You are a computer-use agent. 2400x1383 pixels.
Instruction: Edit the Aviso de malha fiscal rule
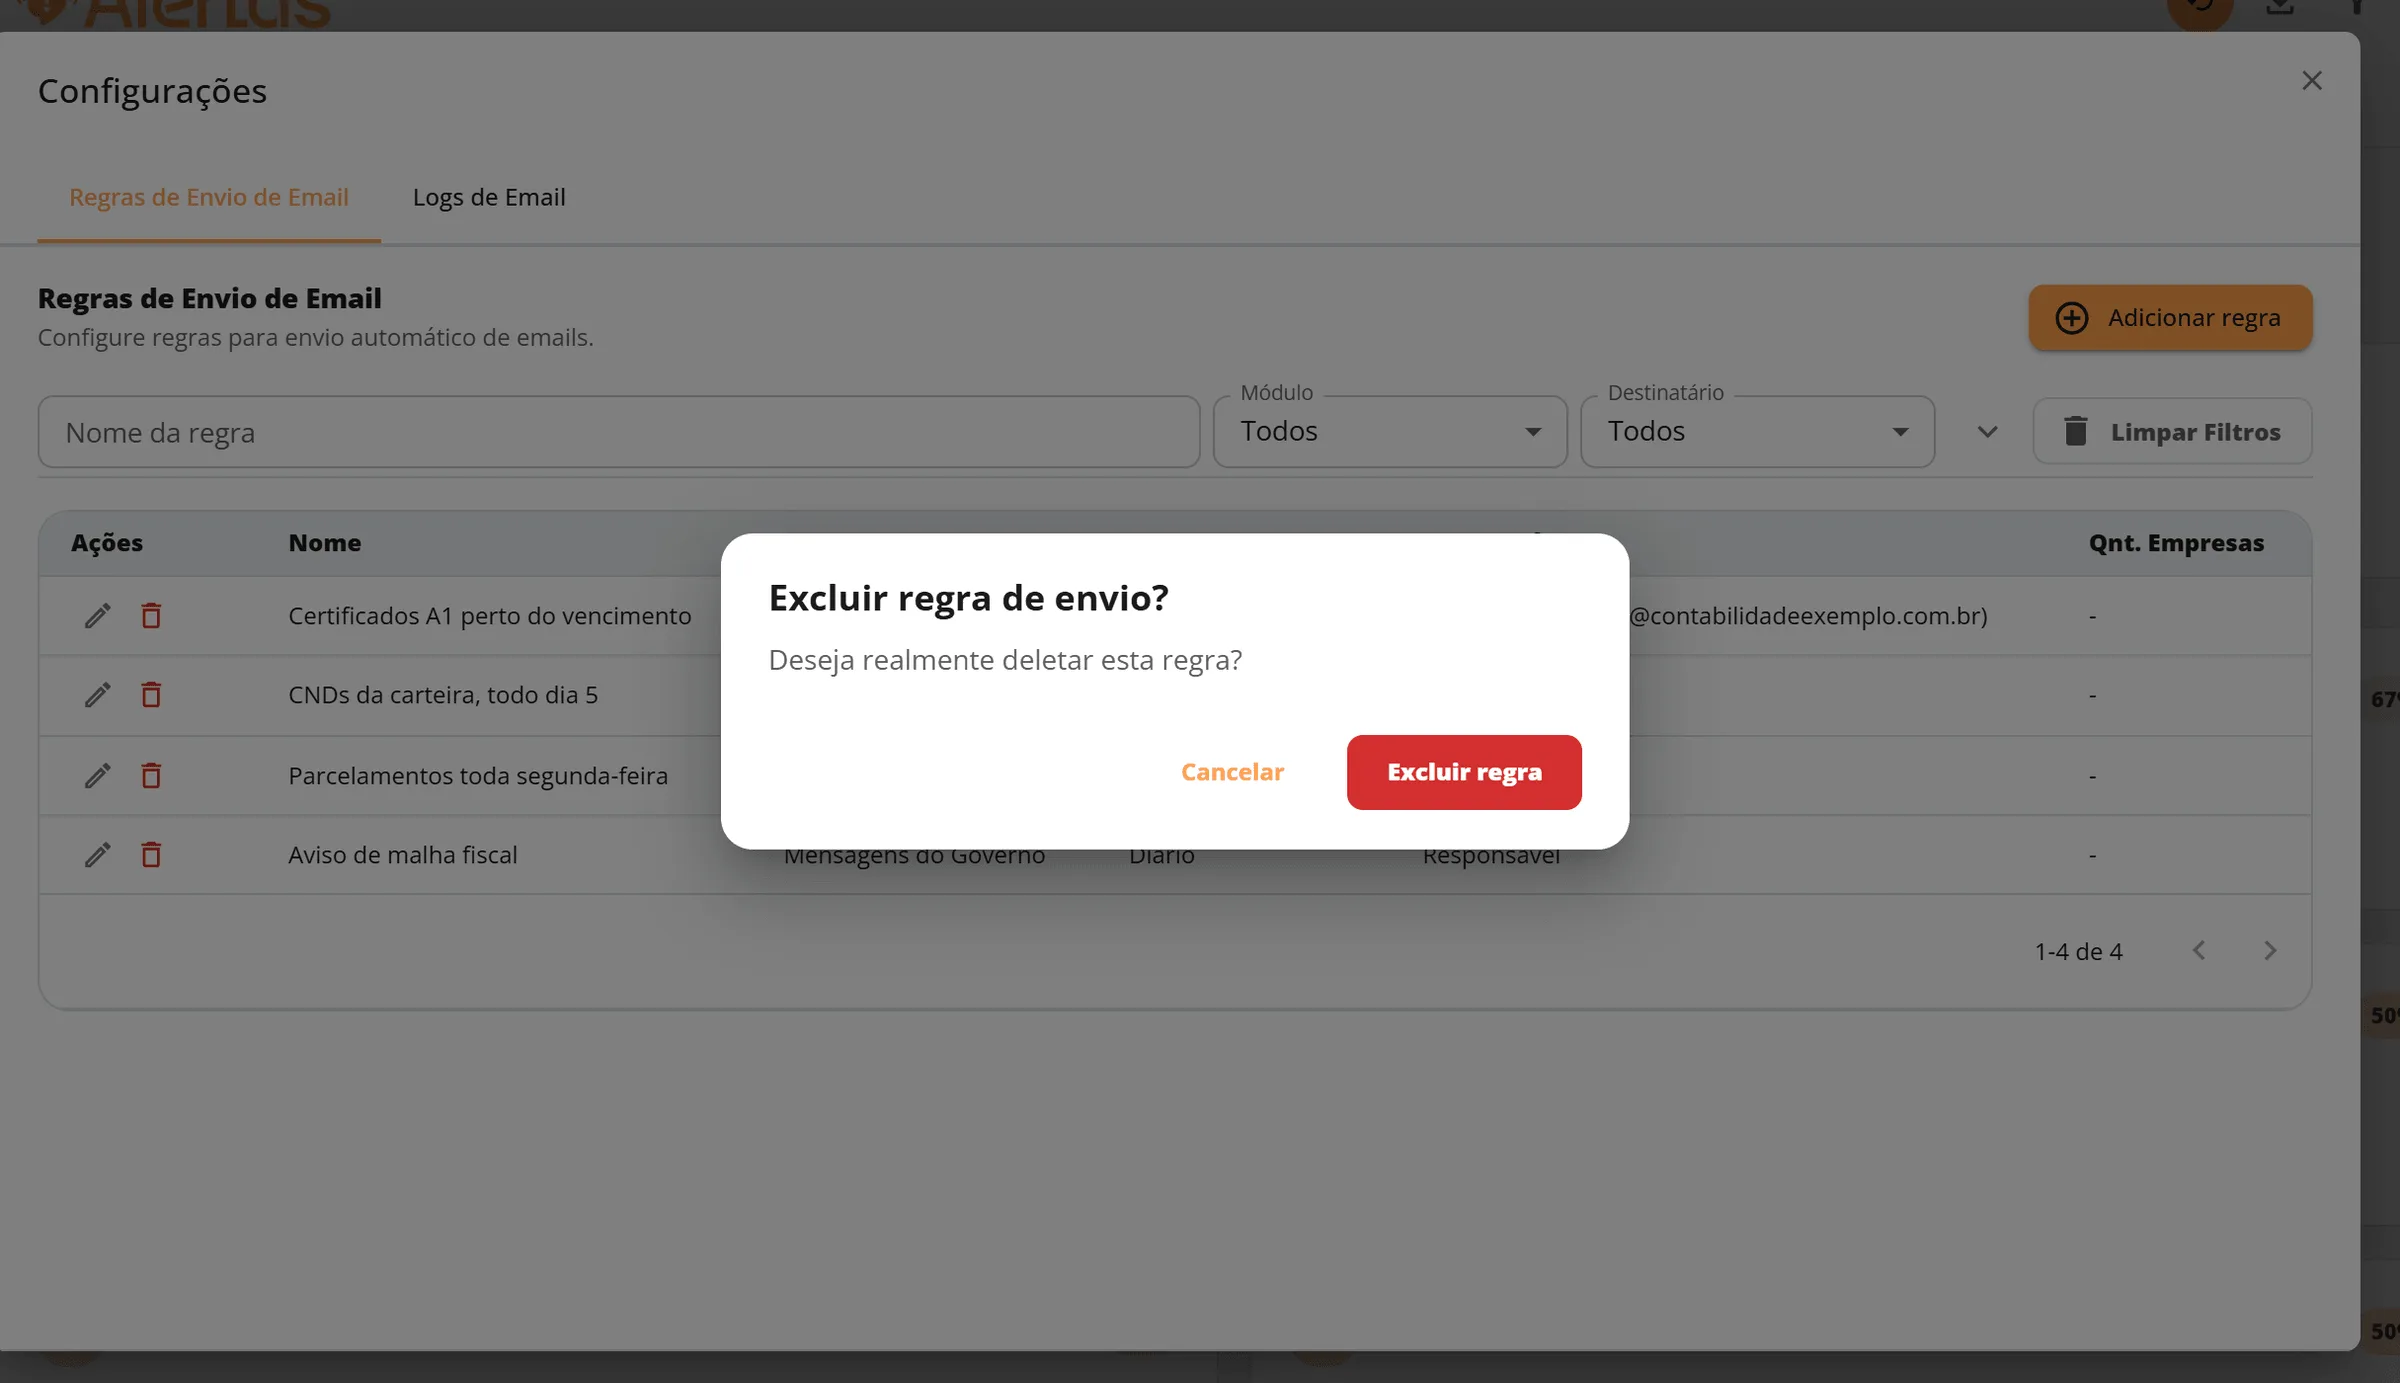97,855
